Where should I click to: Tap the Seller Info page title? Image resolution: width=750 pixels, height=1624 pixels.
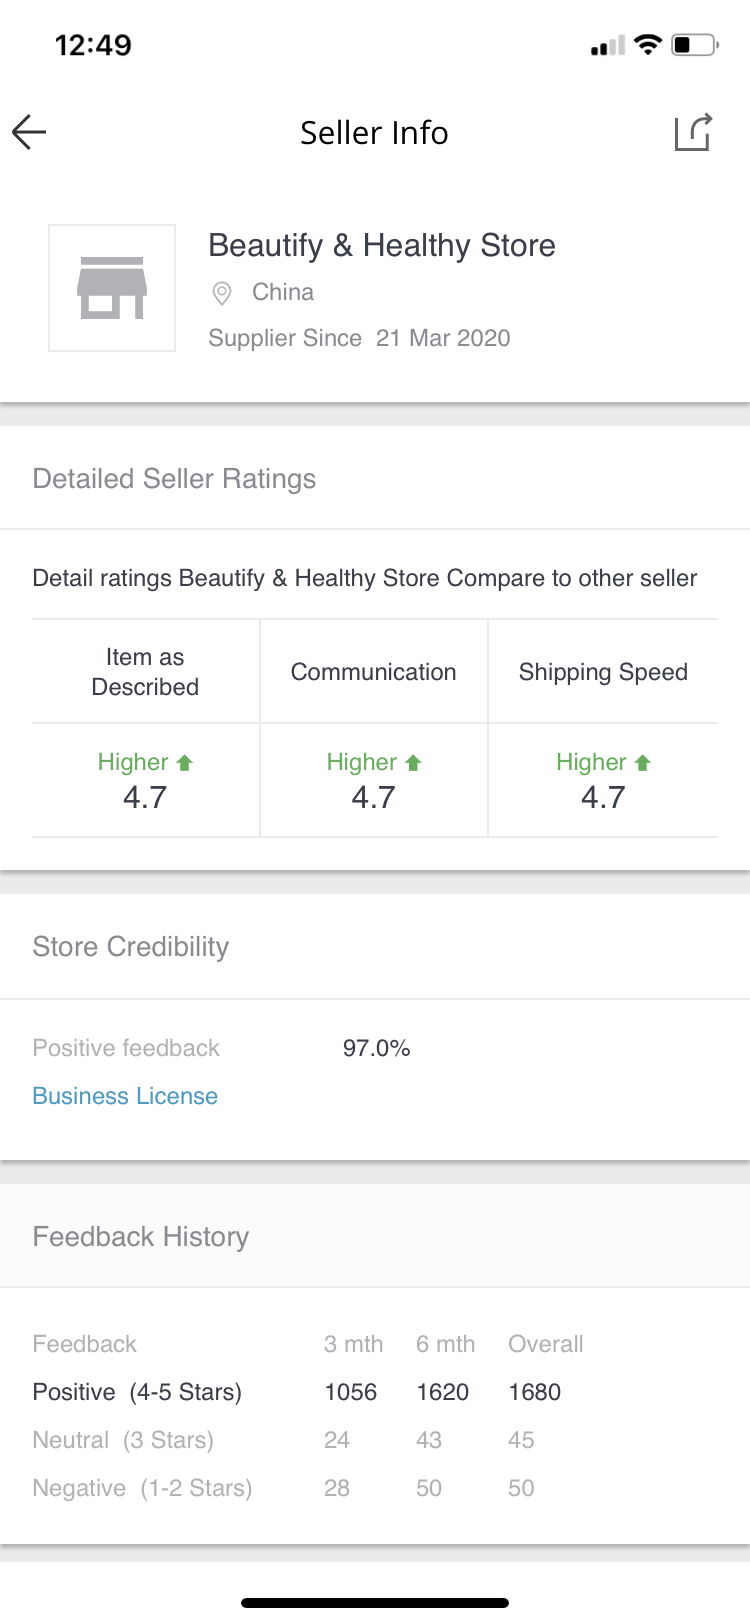374,133
